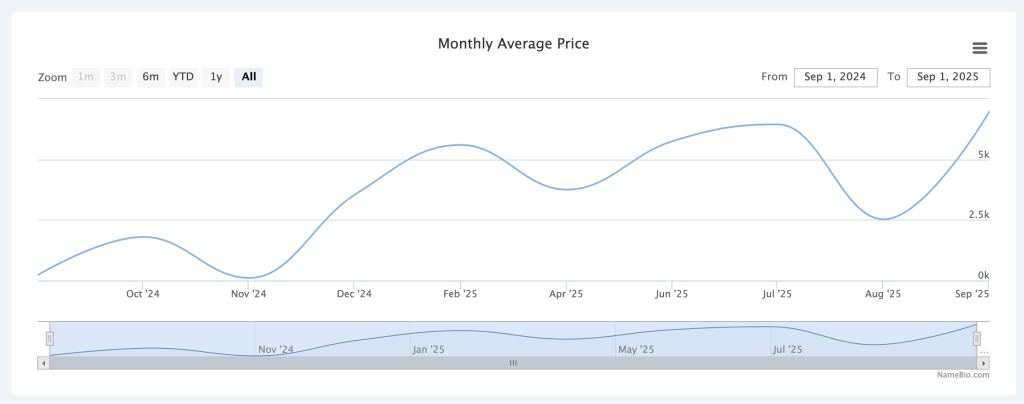Open the chart context menu hamburger icon
This screenshot has width=1024, height=404.
(x=980, y=48)
